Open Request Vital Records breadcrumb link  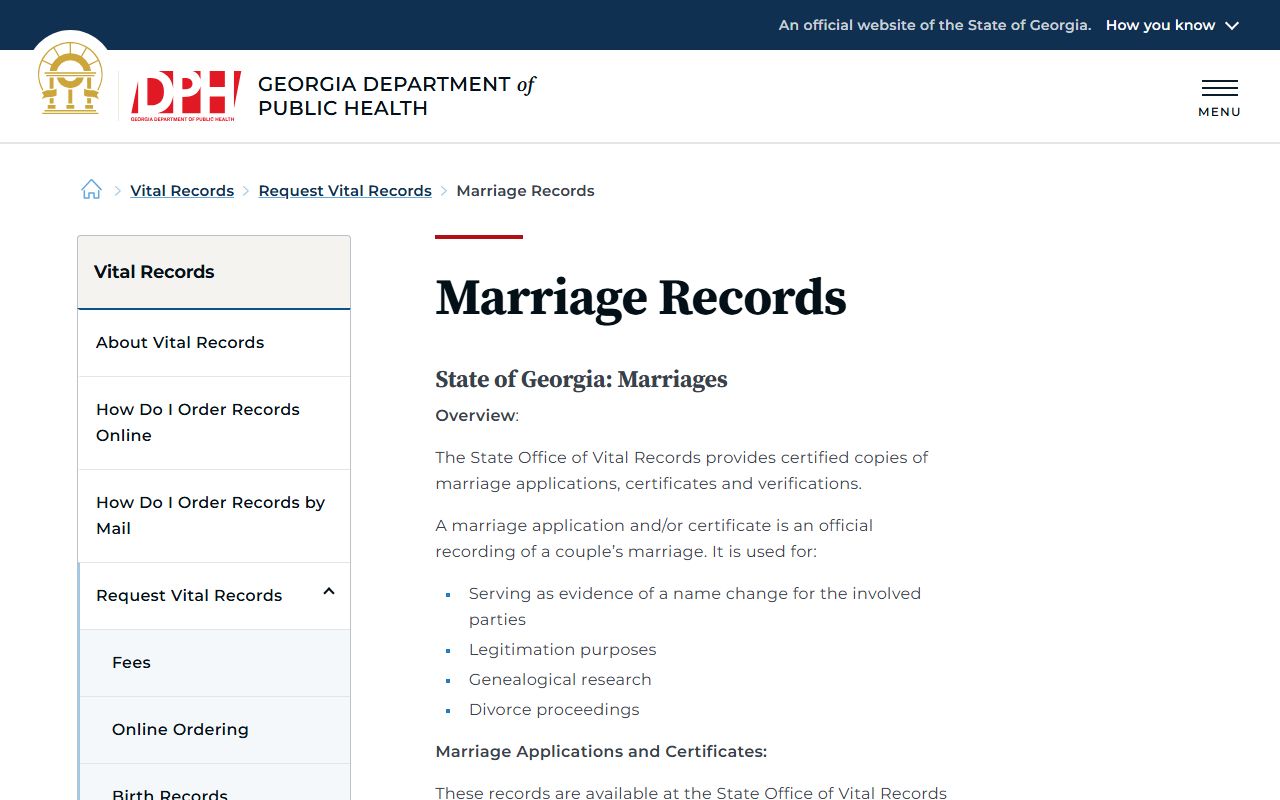click(345, 191)
